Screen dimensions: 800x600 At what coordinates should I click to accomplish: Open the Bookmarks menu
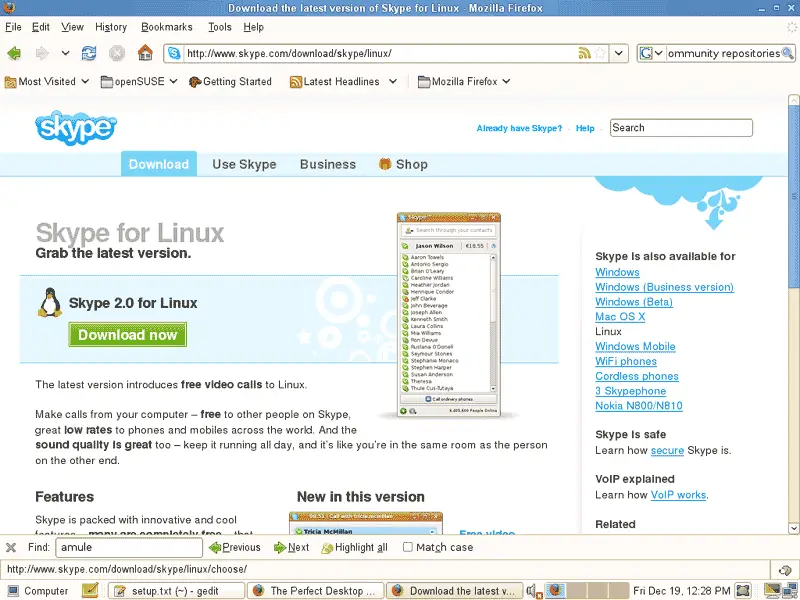point(167,27)
